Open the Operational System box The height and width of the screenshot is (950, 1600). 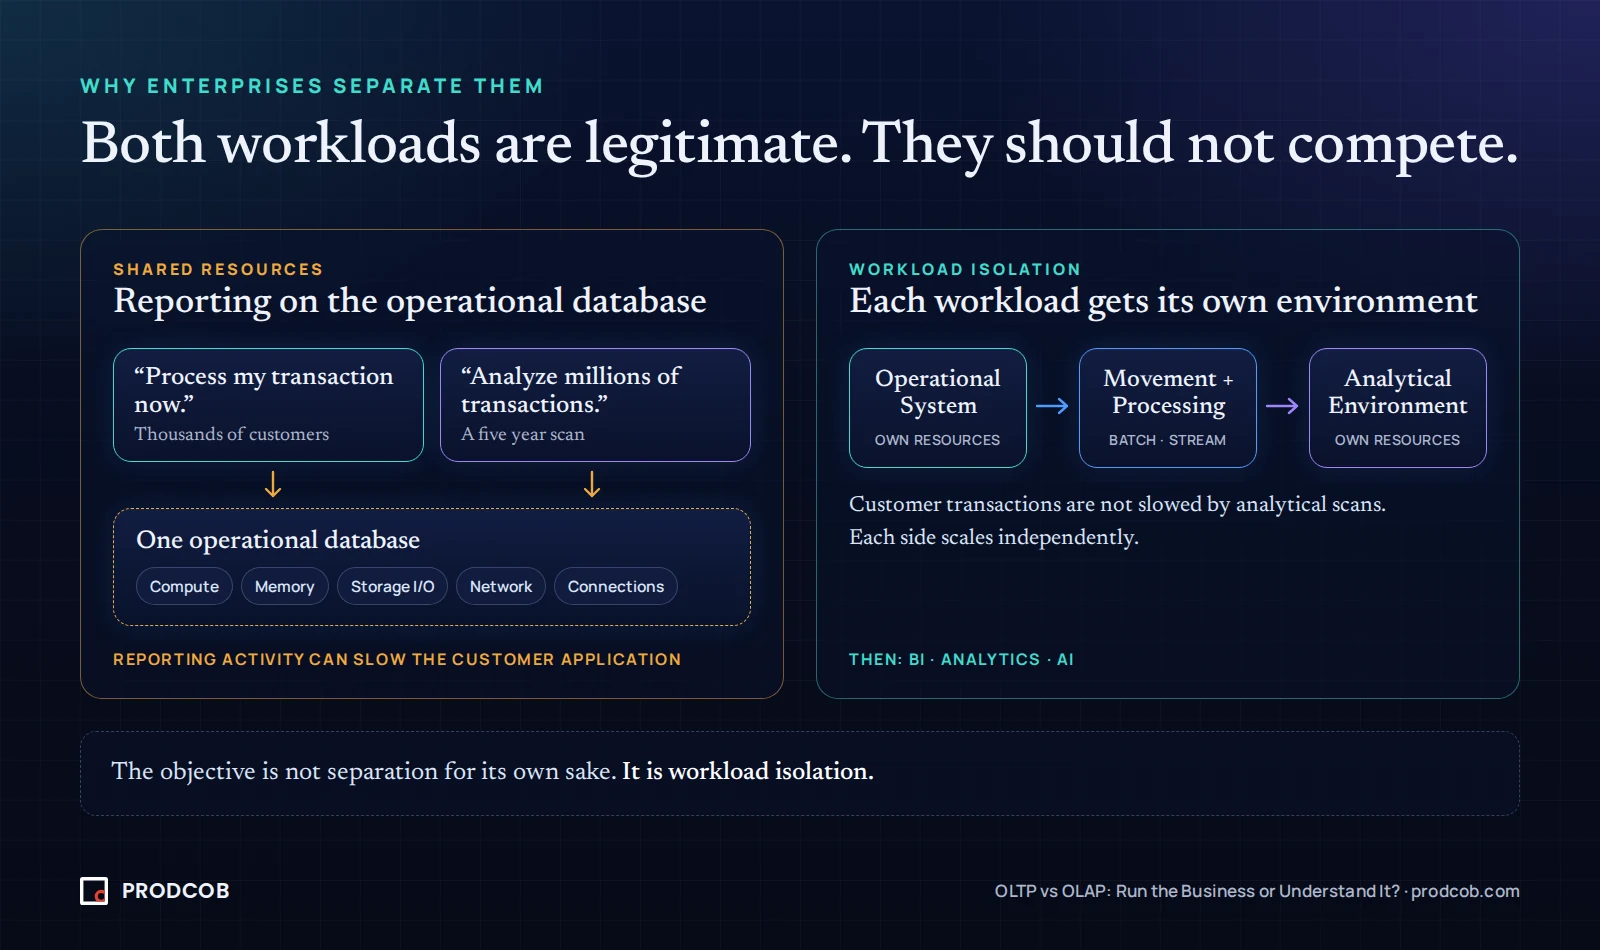[938, 408]
